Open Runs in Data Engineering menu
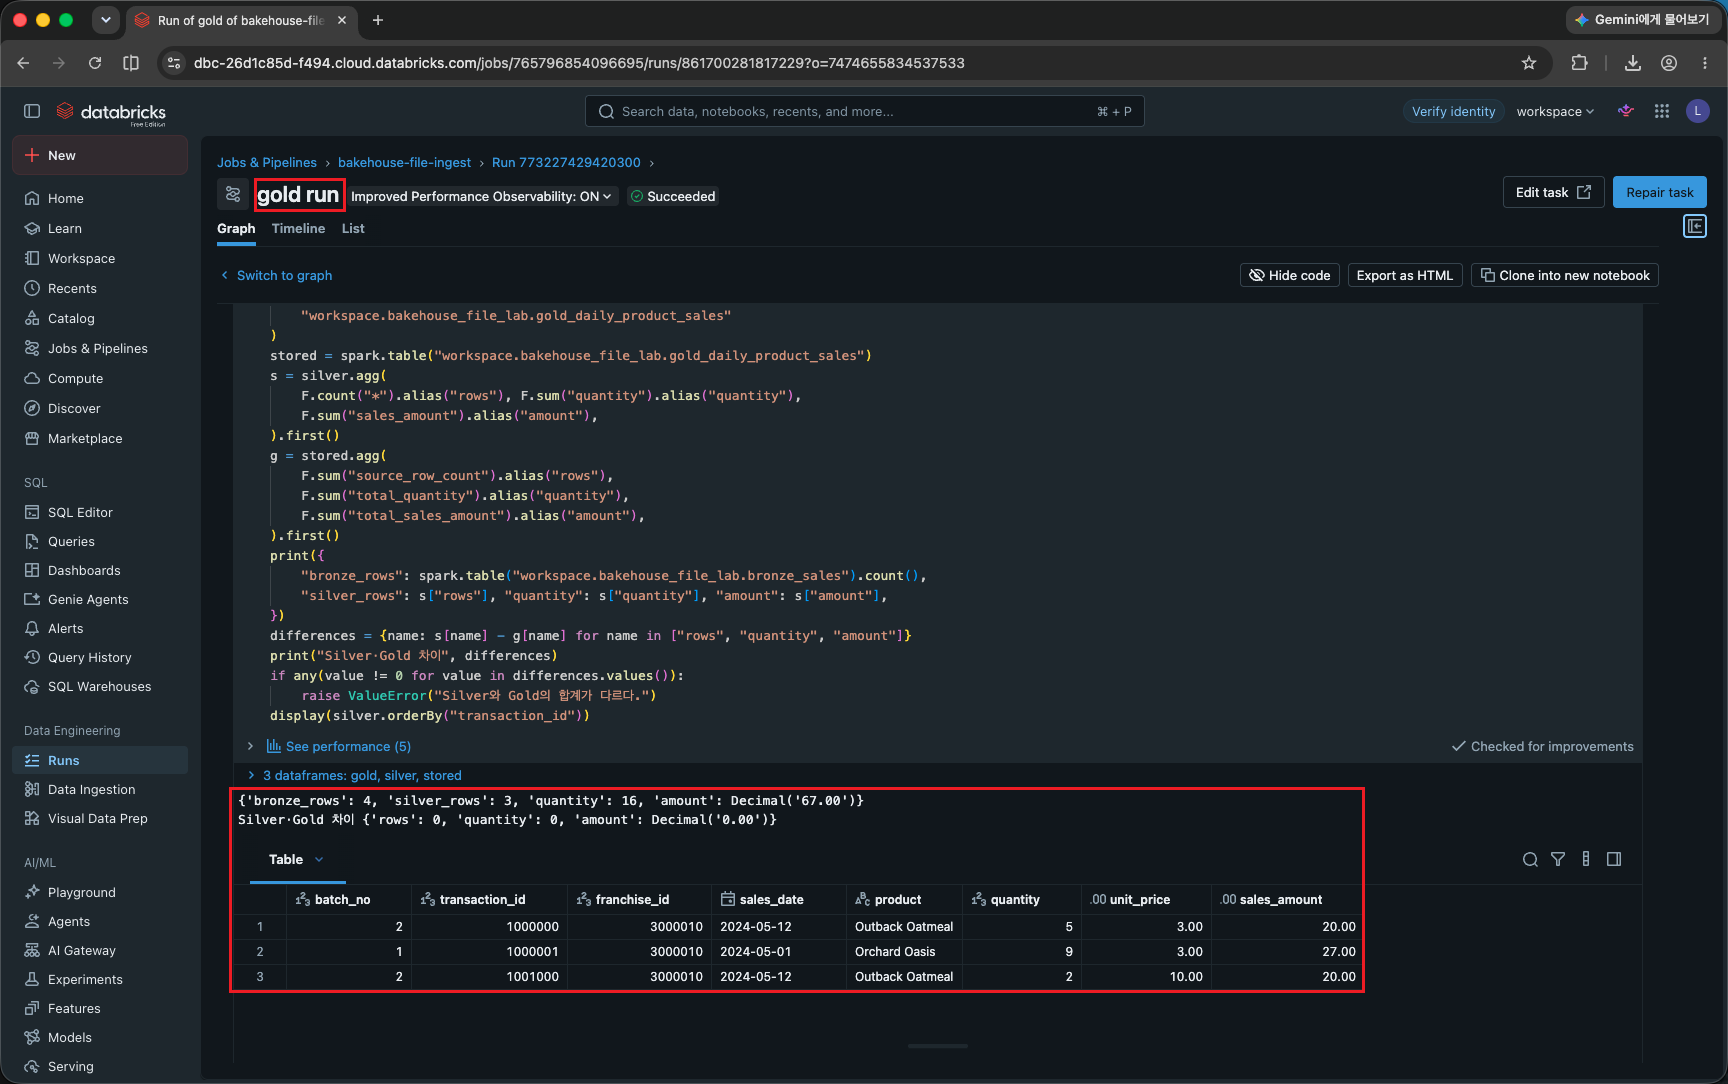 [x=100, y=760]
